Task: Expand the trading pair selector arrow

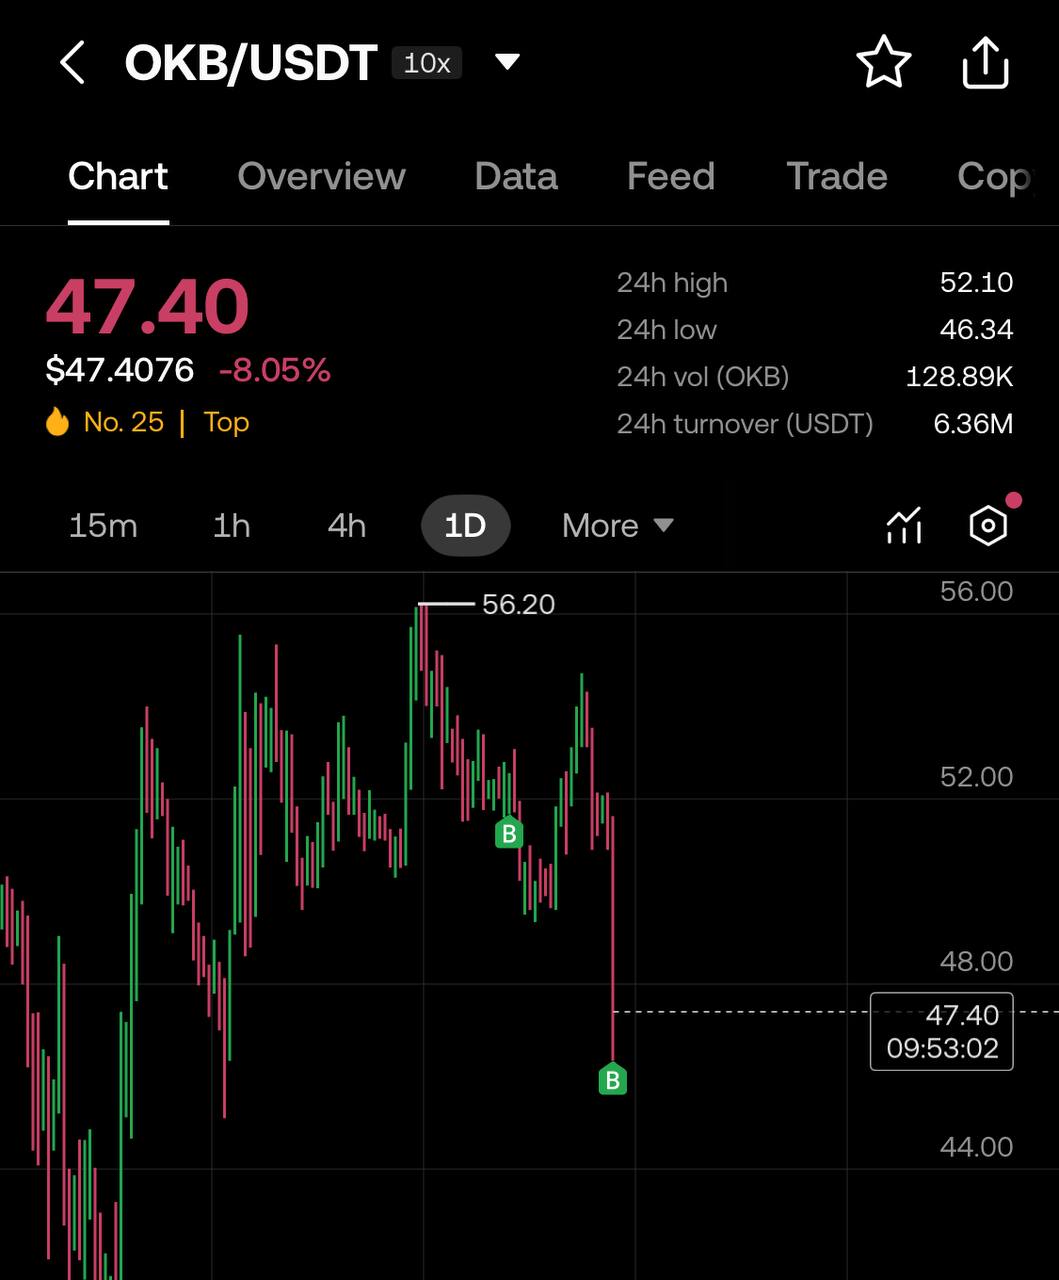Action: click(x=508, y=63)
